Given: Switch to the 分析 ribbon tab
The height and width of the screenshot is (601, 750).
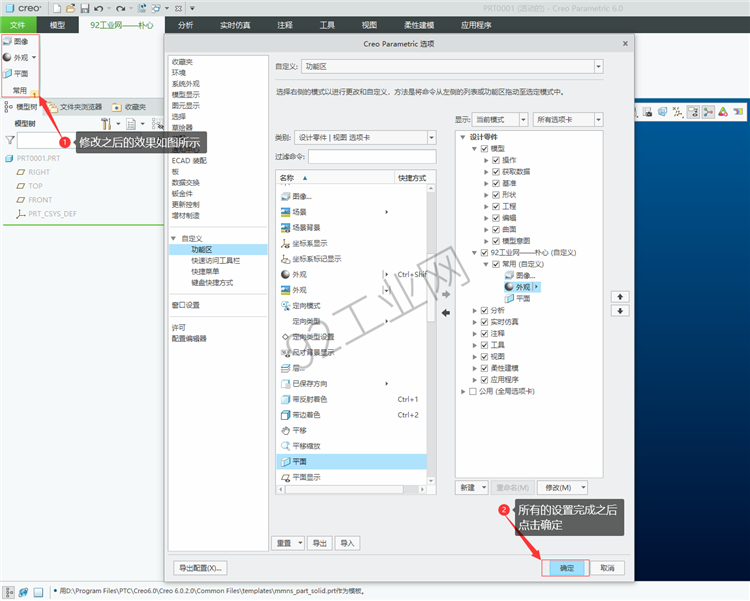Looking at the screenshot, I should (x=186, y=25).
